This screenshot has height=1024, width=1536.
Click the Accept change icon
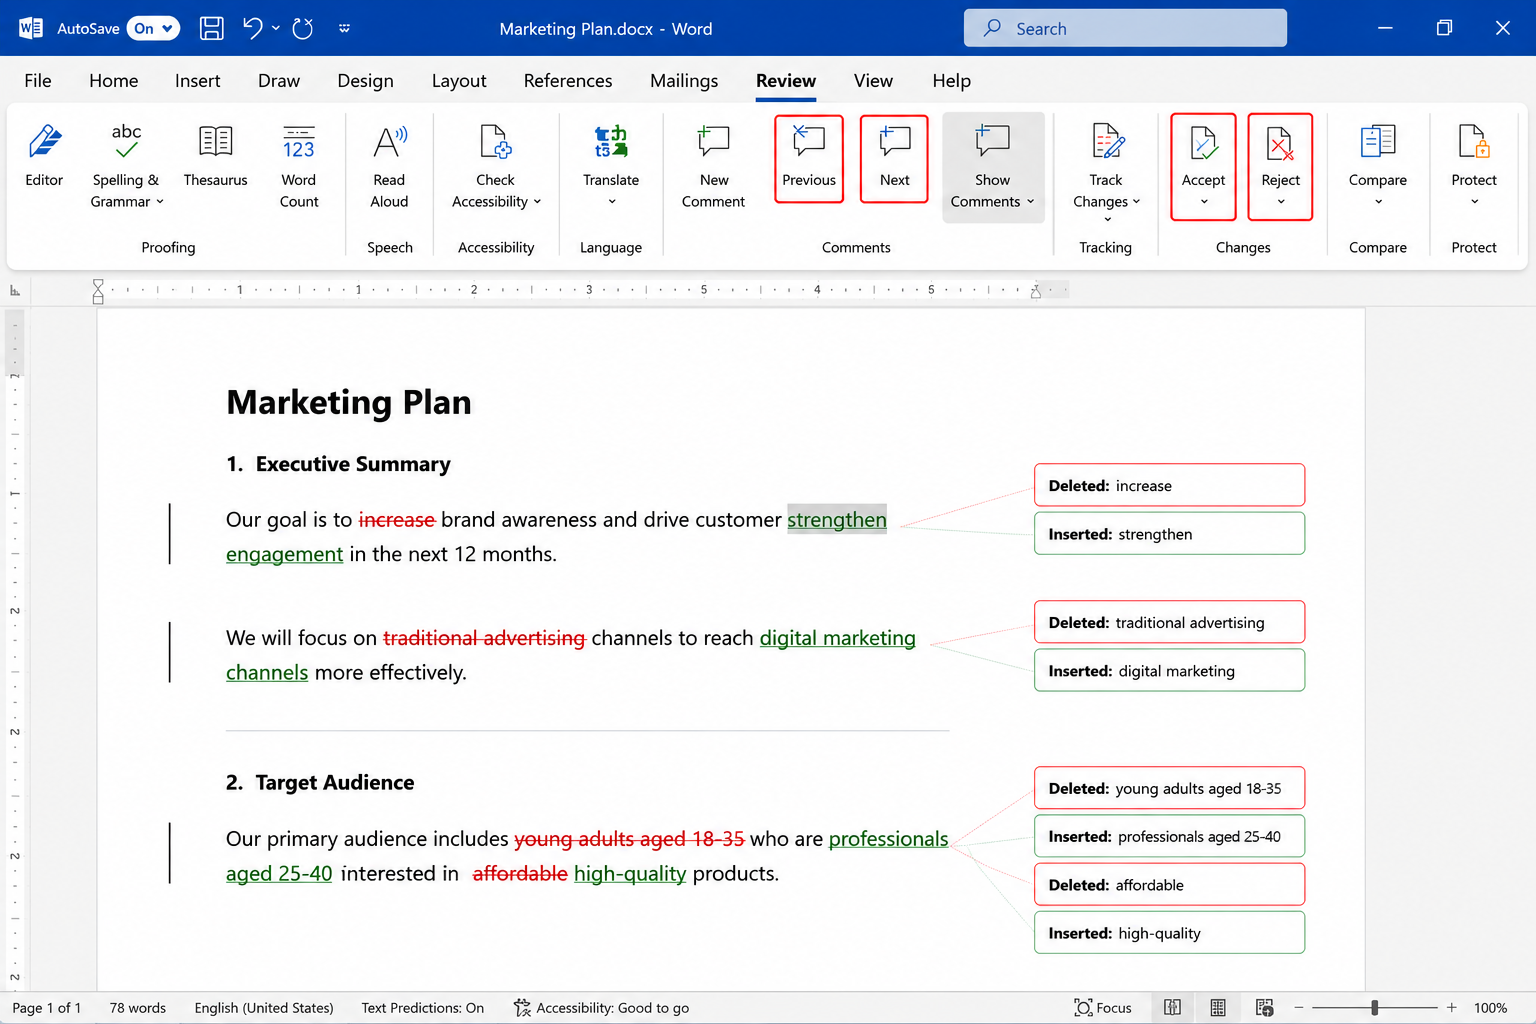[x=1204, y=144]
